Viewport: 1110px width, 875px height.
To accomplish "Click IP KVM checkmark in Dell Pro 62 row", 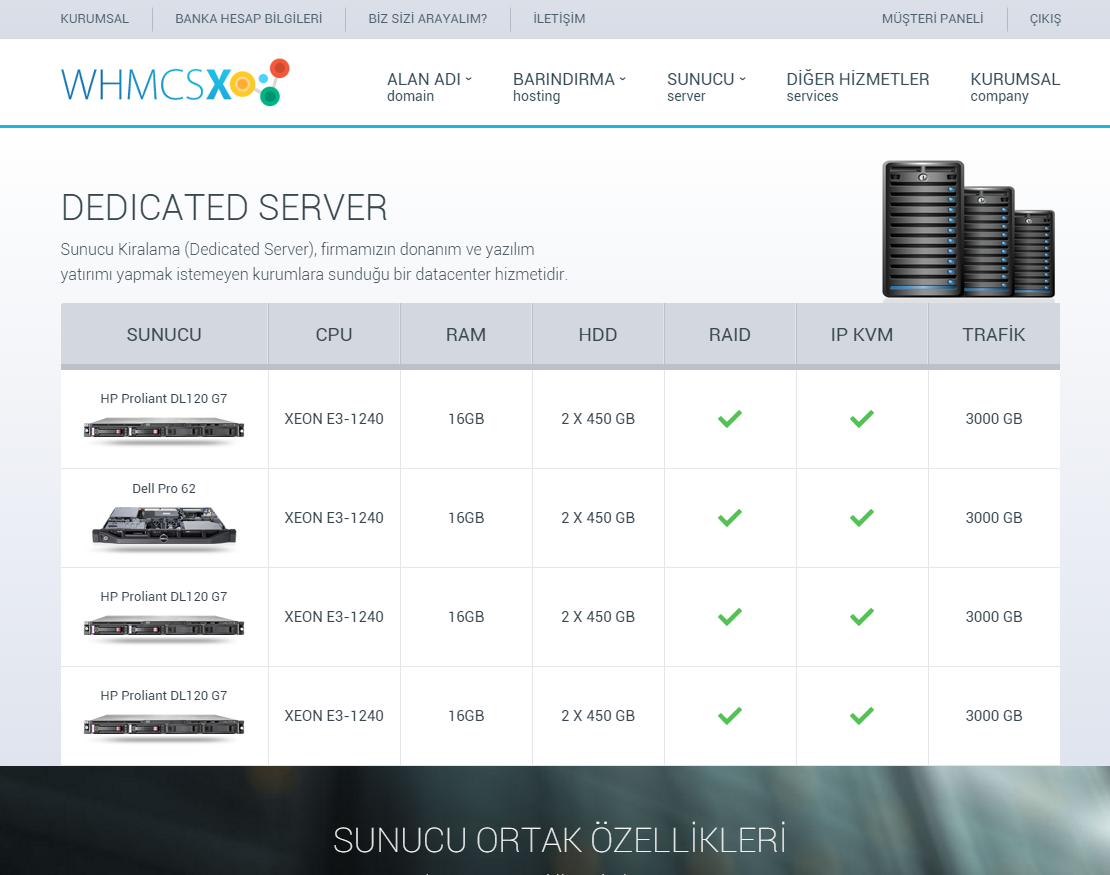I will click(x=862, y=517).
